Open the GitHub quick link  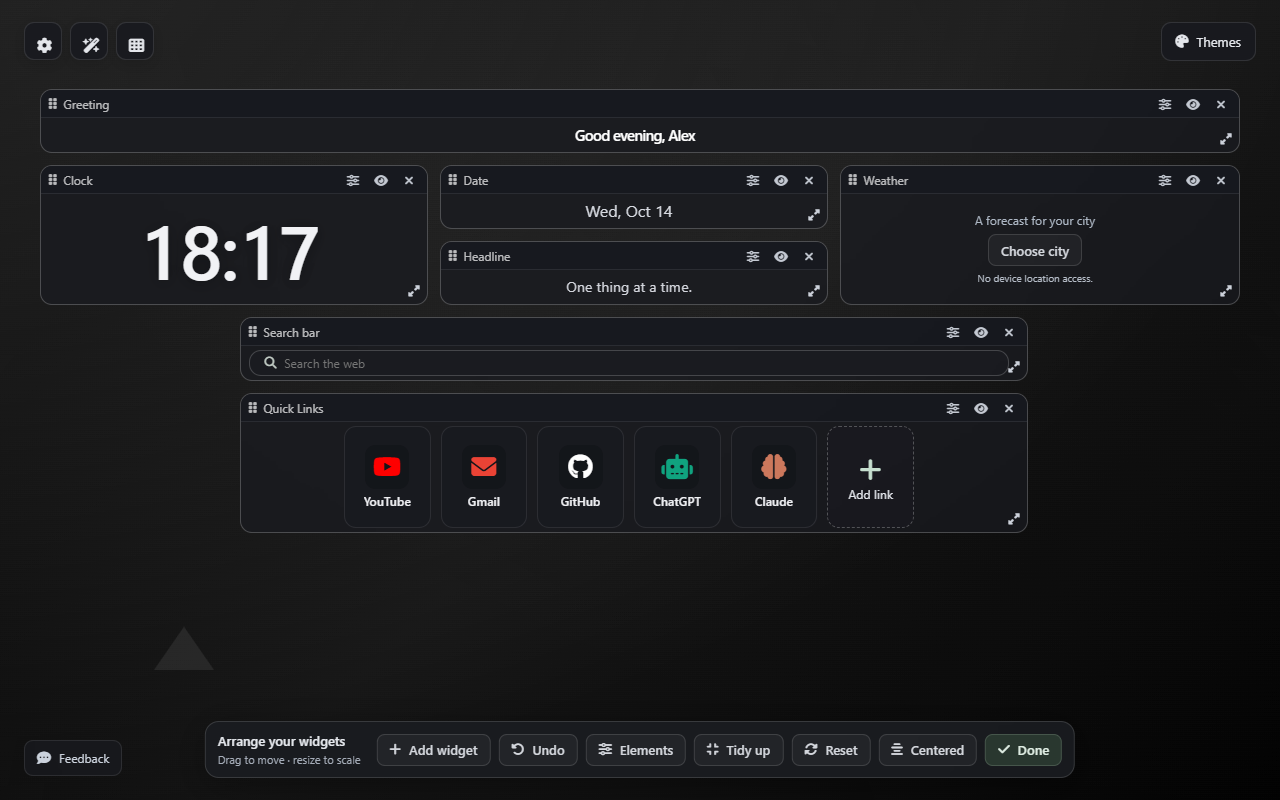pos(580,477)
